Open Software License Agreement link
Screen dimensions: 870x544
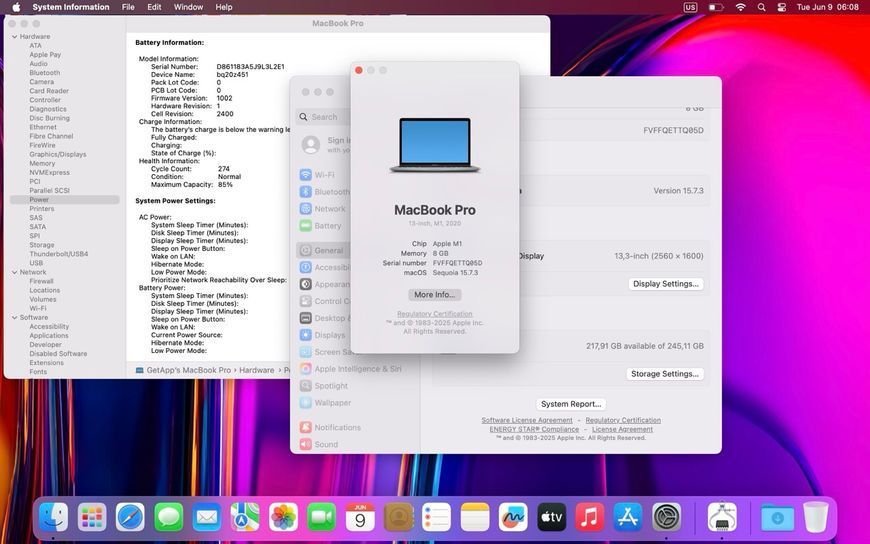coord(527,420)
